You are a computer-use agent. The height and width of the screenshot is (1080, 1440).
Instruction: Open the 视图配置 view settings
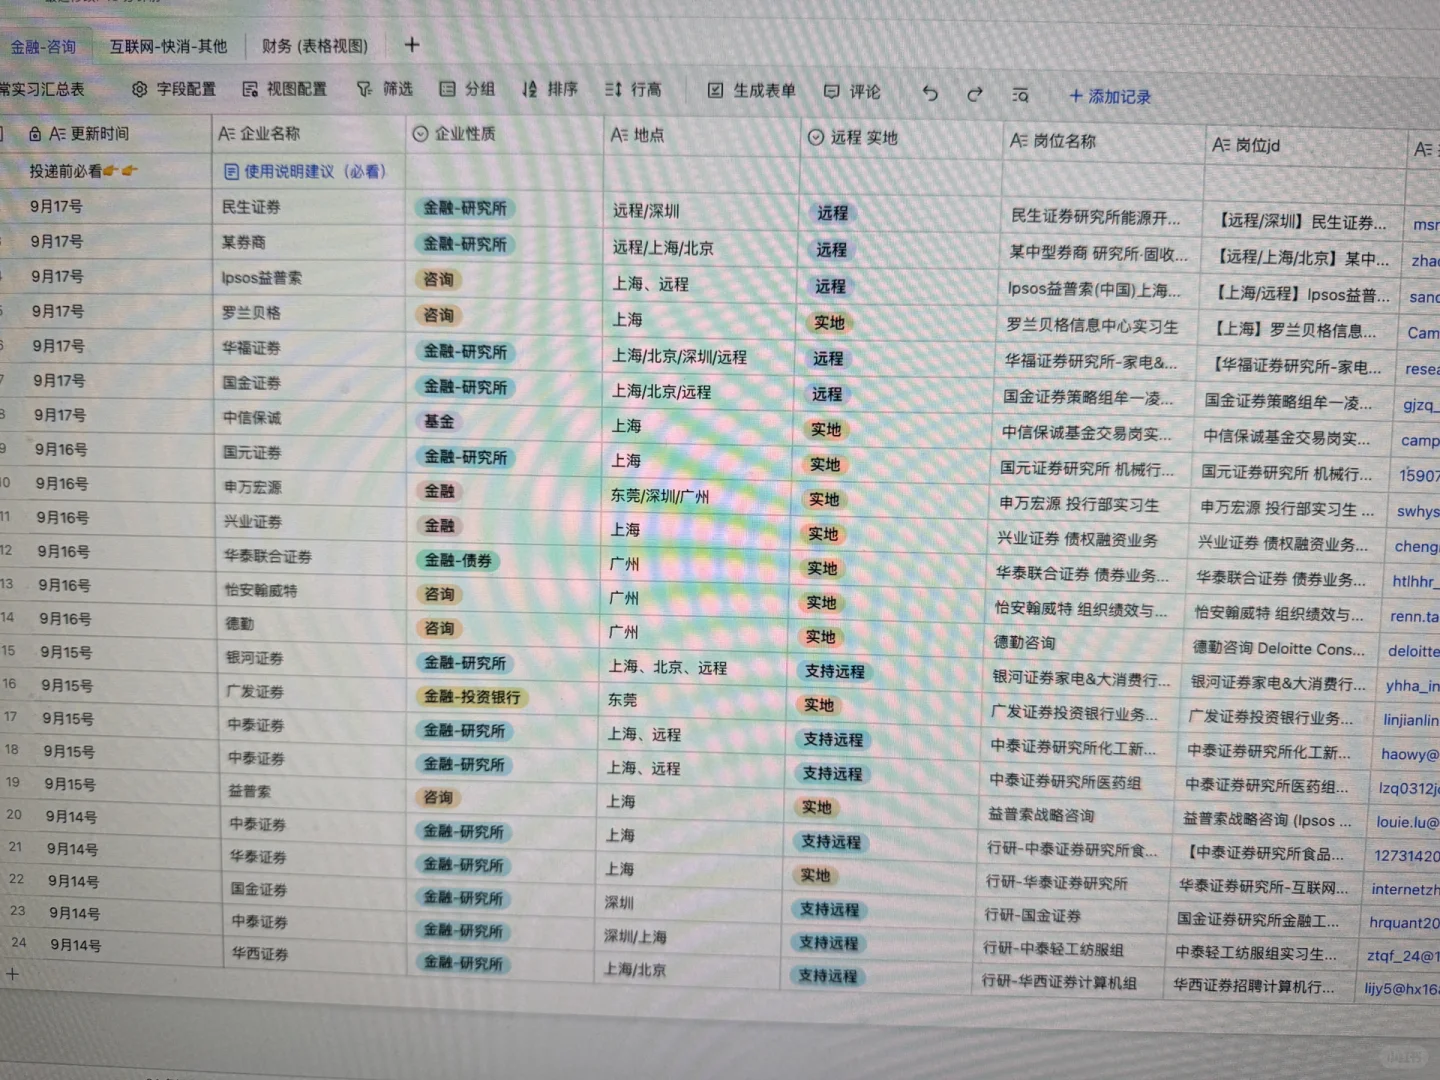click(284, 89)
